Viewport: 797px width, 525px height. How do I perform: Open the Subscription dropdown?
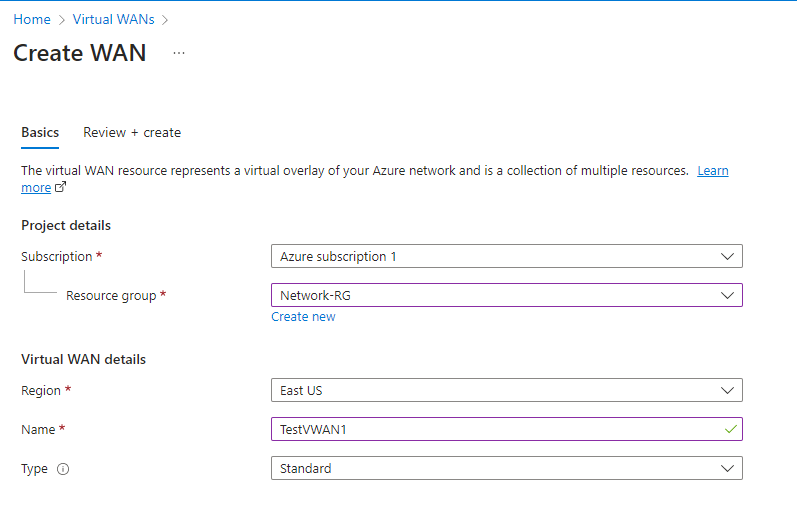point(506,257)
